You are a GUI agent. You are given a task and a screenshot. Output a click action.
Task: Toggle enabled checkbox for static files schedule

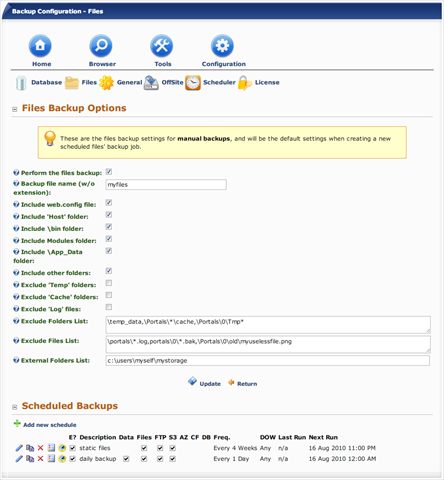pos(73,448)
